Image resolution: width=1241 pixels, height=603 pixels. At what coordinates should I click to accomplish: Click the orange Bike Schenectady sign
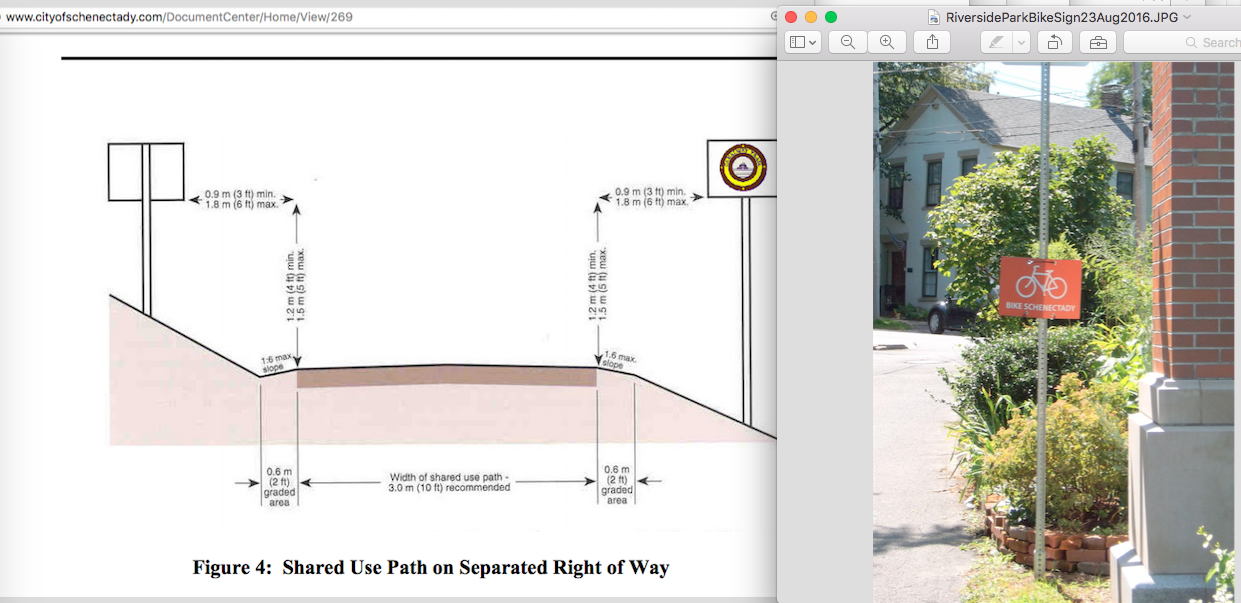(x=1040, y=287)
